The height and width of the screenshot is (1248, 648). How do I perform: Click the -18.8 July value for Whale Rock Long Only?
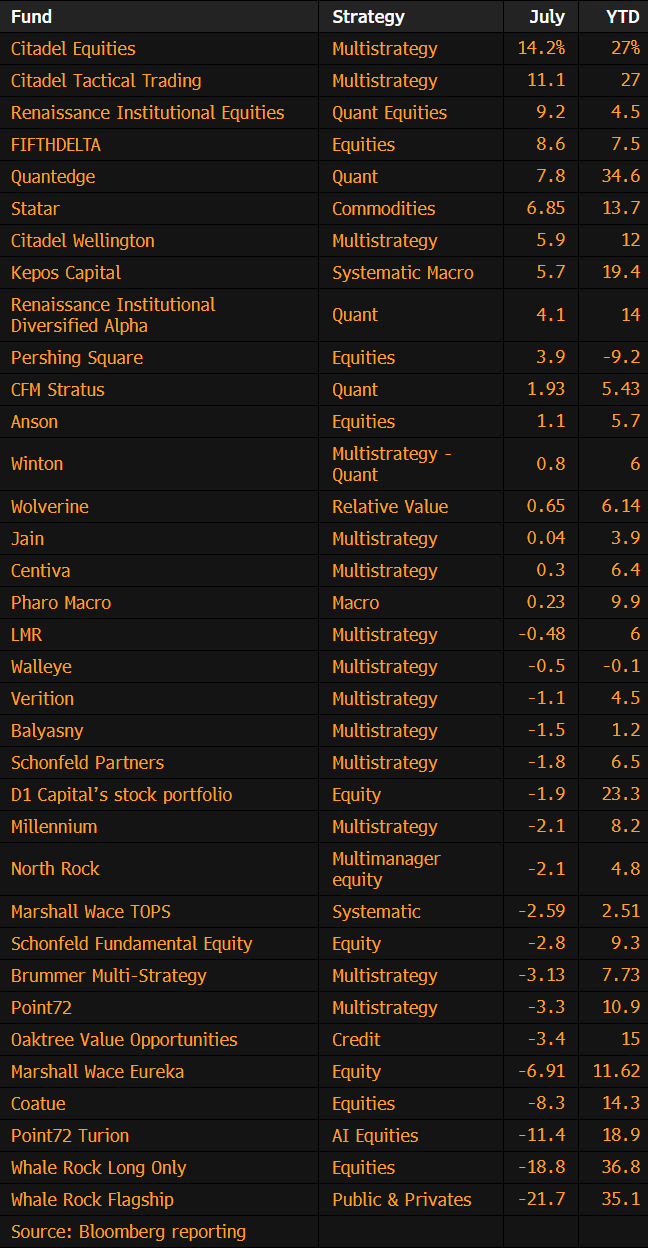point(541,1168)
